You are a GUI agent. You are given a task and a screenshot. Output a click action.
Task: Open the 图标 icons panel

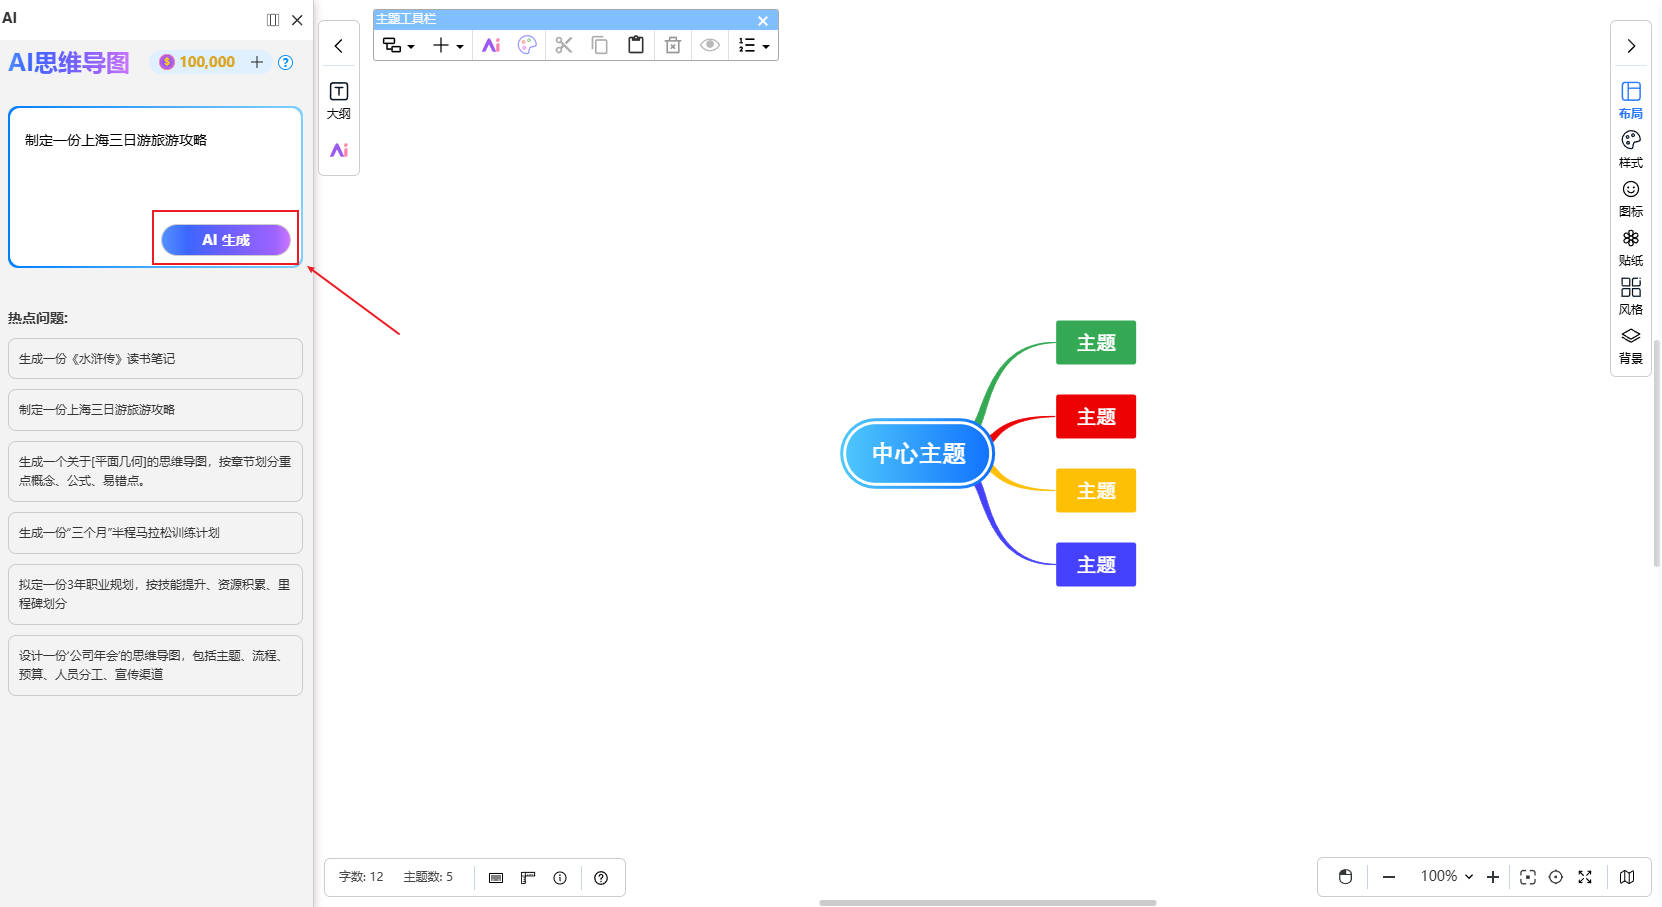click(1630, 197)
